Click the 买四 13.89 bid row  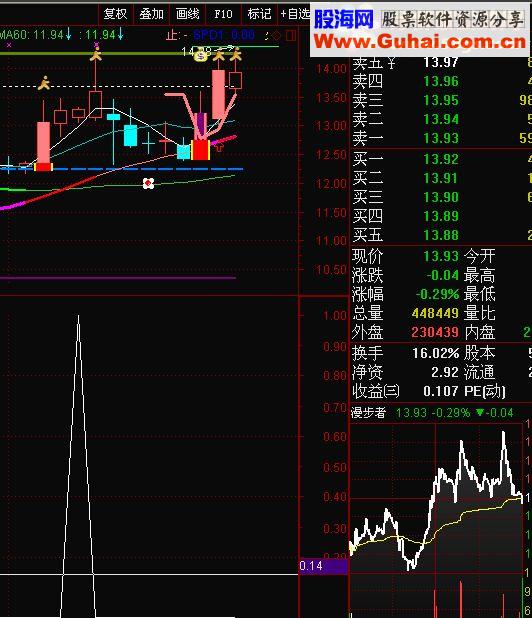tap(441, 216)
